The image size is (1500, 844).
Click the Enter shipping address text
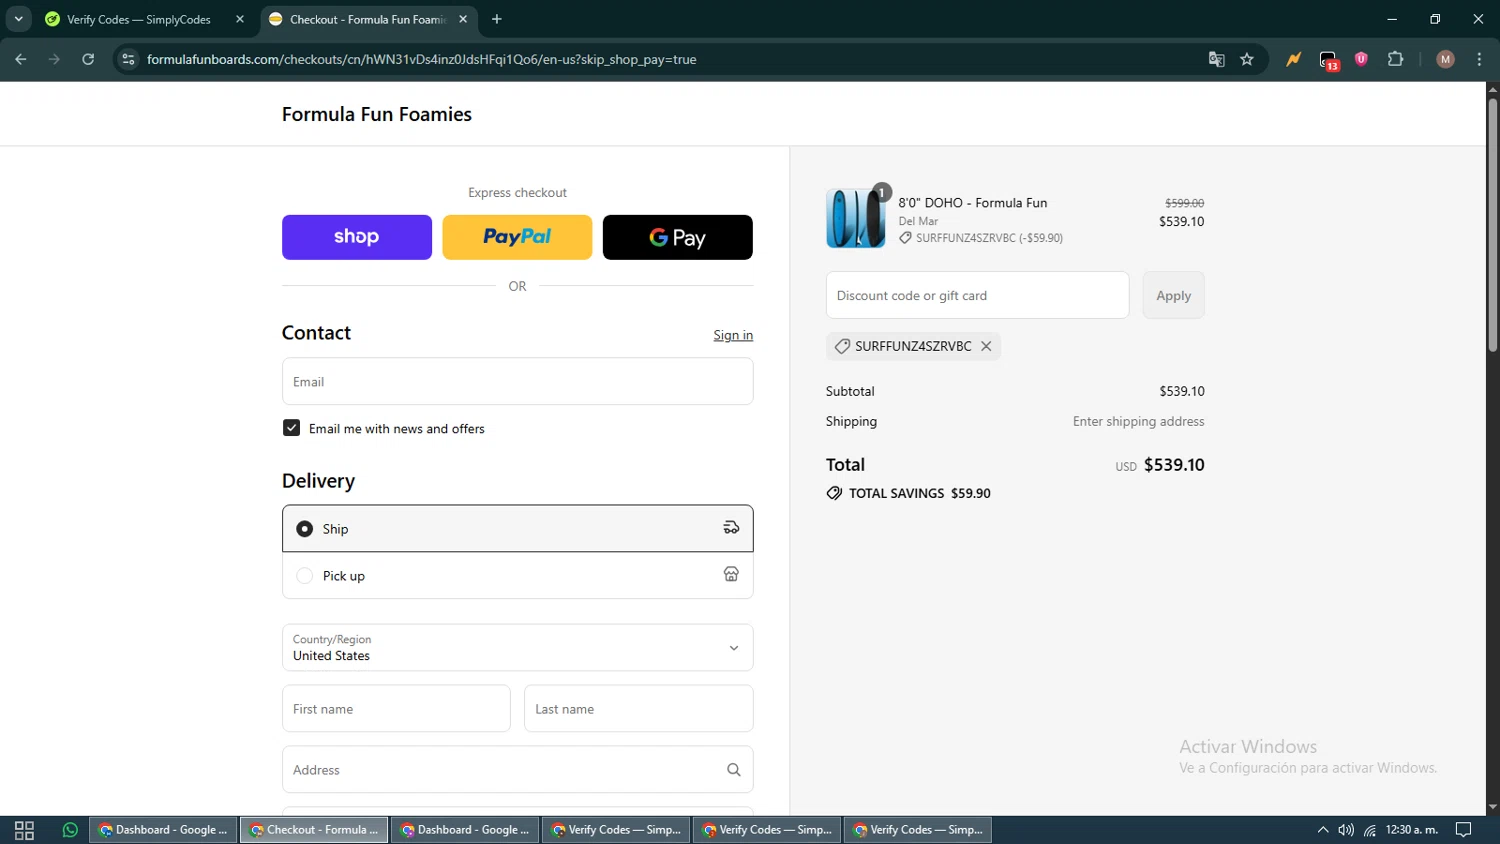click(x=1138, y=421)
